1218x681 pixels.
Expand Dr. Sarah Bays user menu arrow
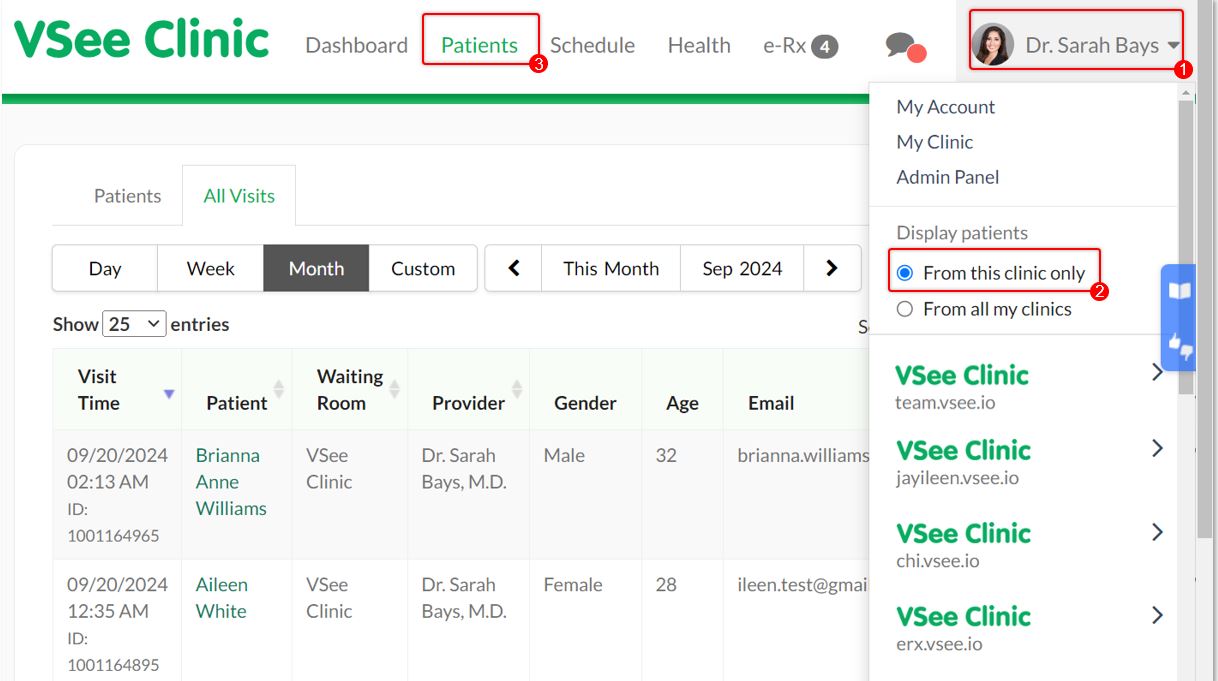pos(1173,45)
